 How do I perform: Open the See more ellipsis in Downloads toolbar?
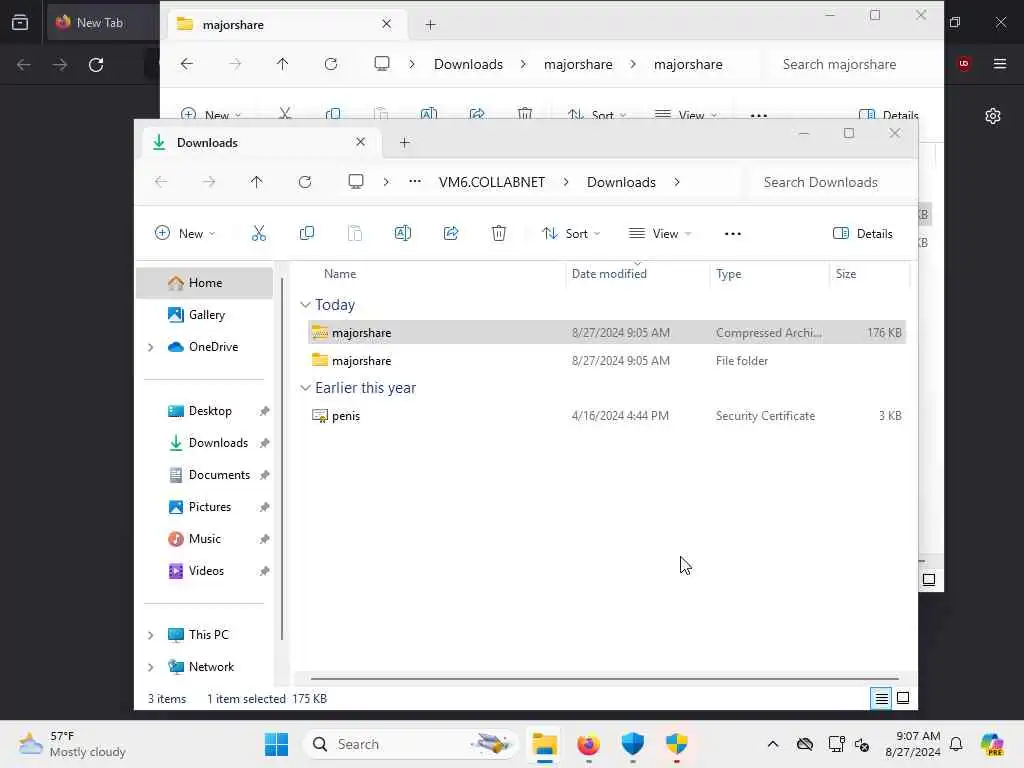pyautogui.click(x=733, y=234)
